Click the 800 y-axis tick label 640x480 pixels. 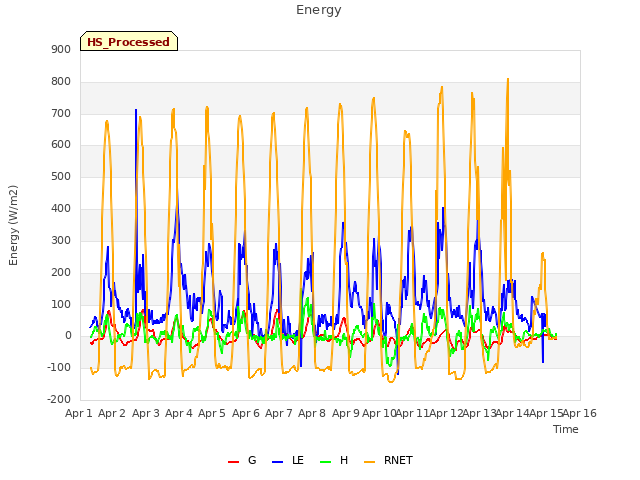point(61,82)
